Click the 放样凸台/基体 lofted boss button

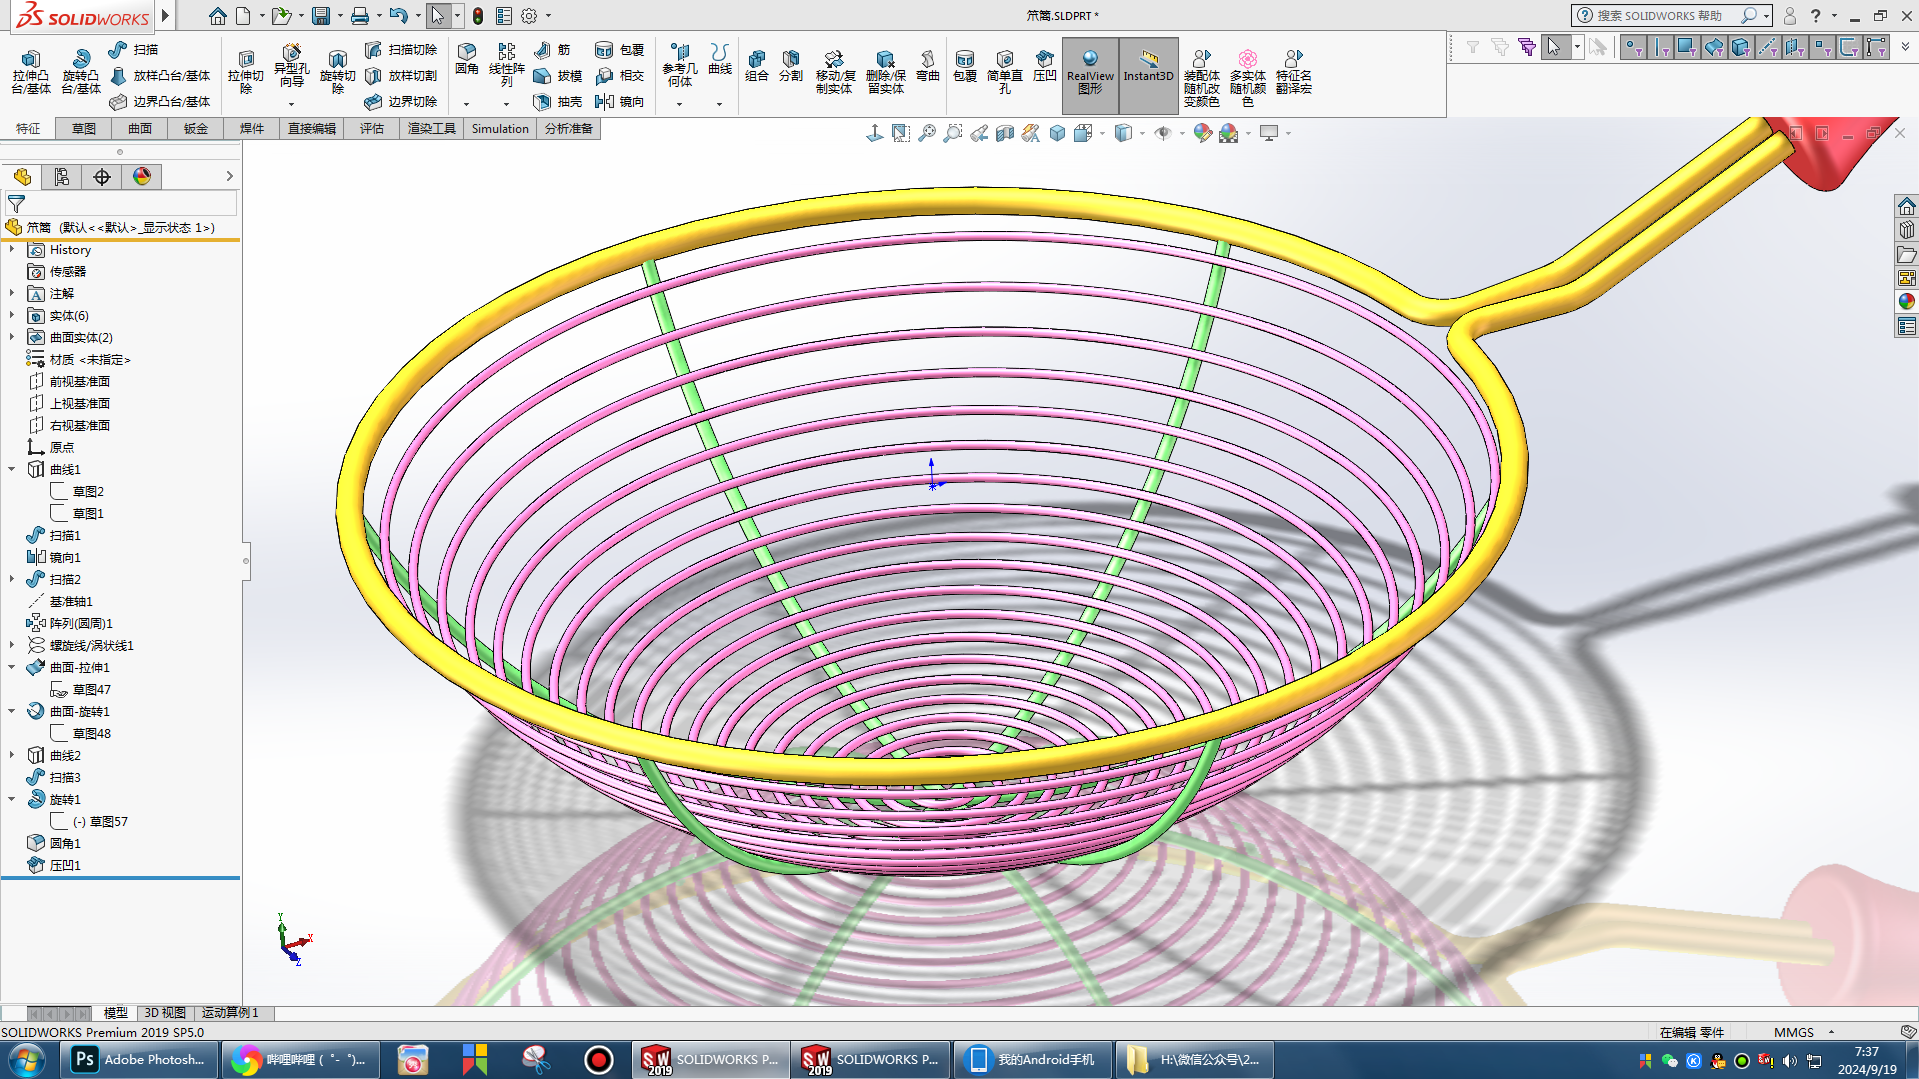tap(160, 76)
